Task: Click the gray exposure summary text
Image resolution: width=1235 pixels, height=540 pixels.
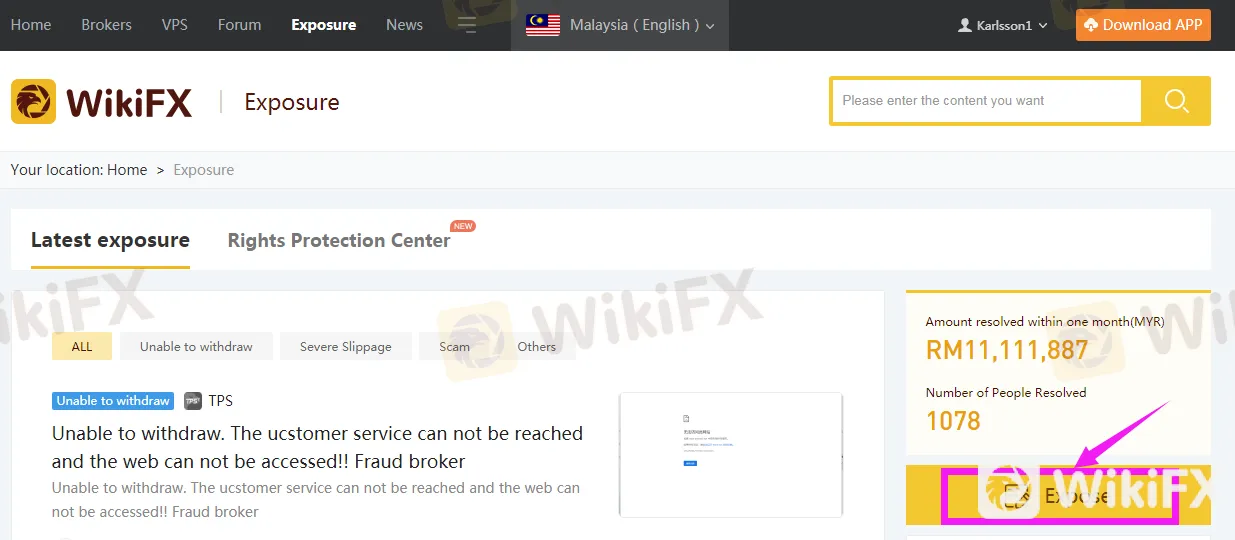Action: tap(316, 500)
